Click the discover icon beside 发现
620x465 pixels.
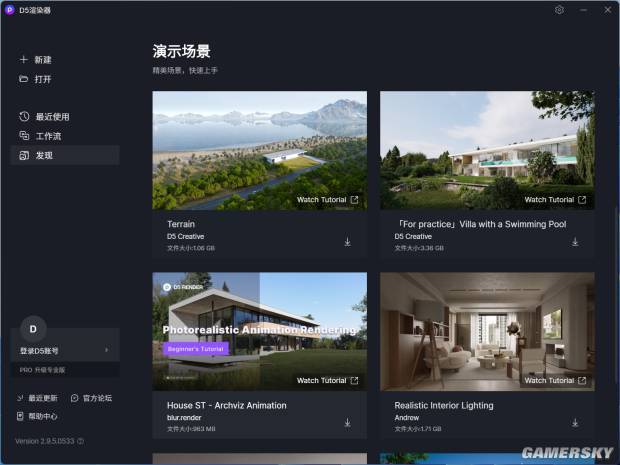24,155
